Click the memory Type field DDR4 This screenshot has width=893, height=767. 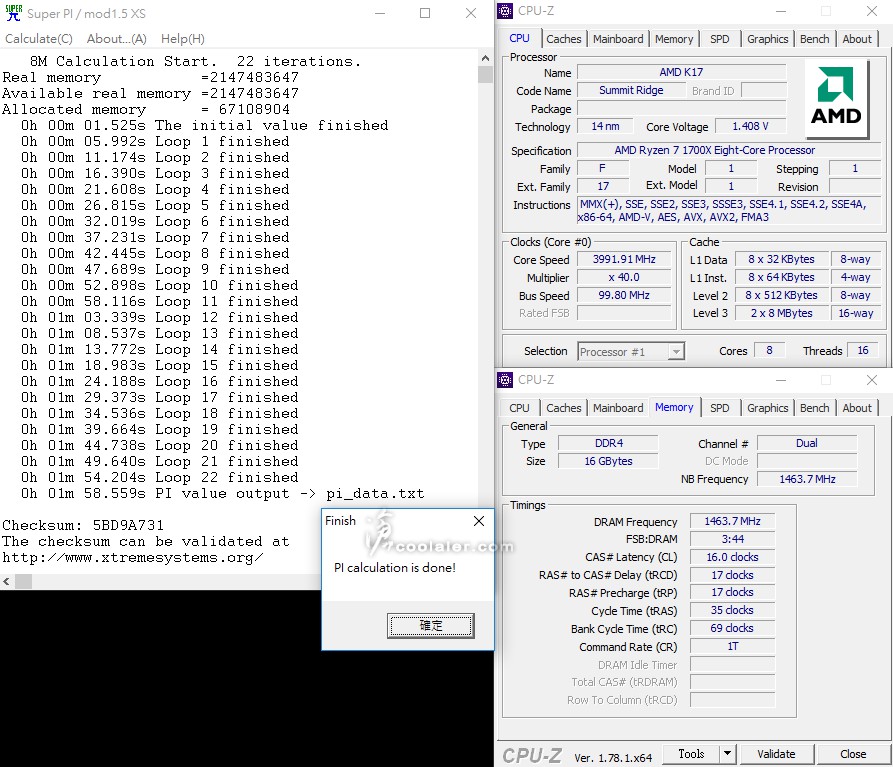[608, 443]
